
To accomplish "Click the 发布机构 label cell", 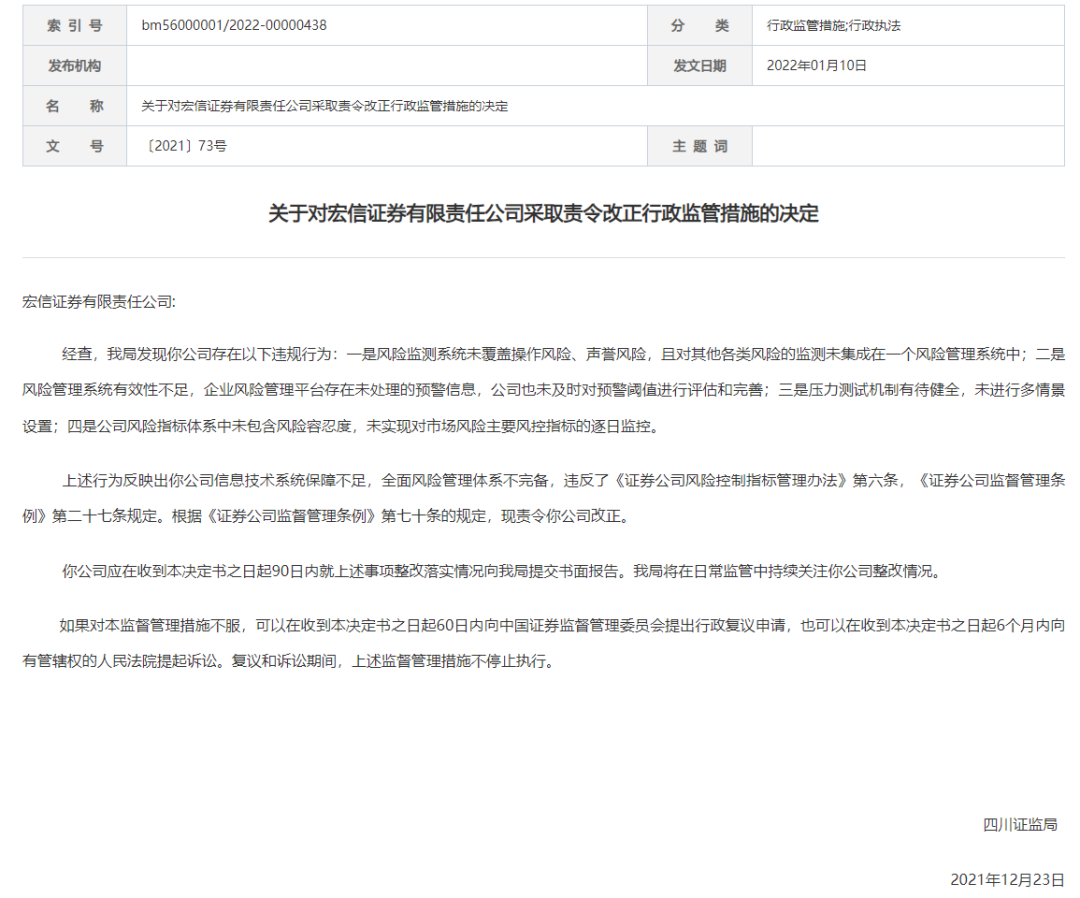I will pos(74,65).
